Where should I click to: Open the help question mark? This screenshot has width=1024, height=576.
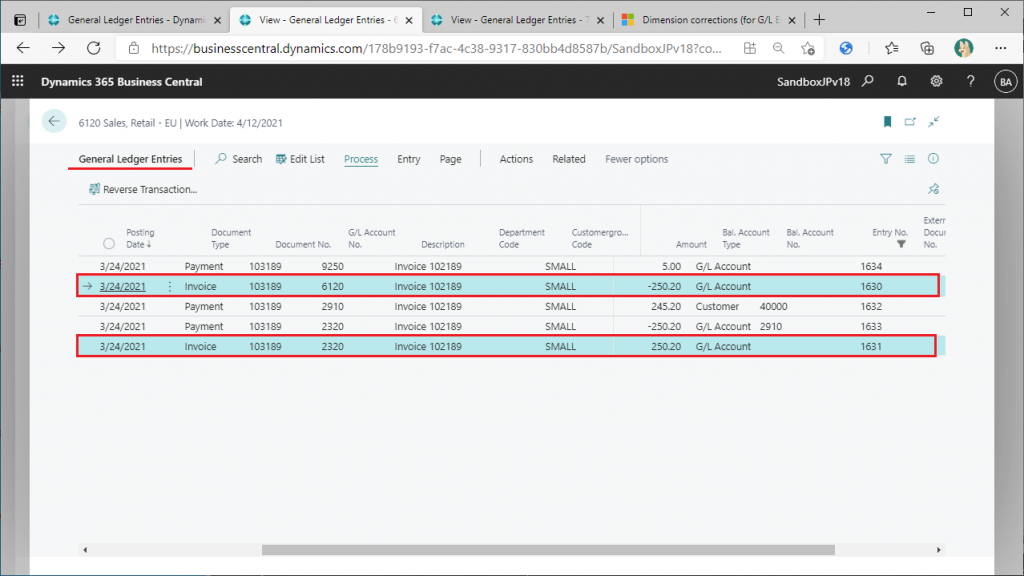[x=970, y=81]
